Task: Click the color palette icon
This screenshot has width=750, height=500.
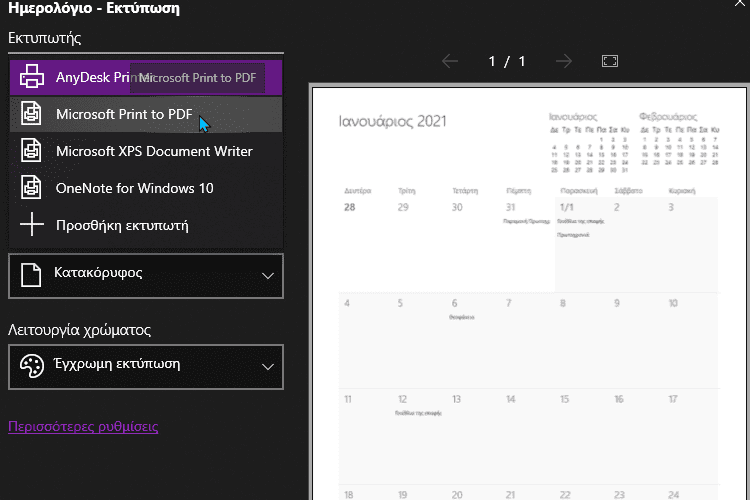Action: (x=32, y=365)
